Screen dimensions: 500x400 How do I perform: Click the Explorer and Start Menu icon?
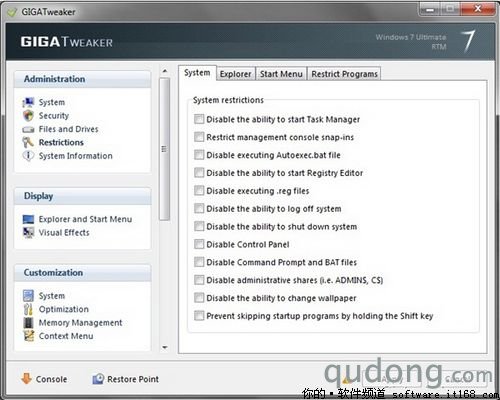(x=28, y=219)
